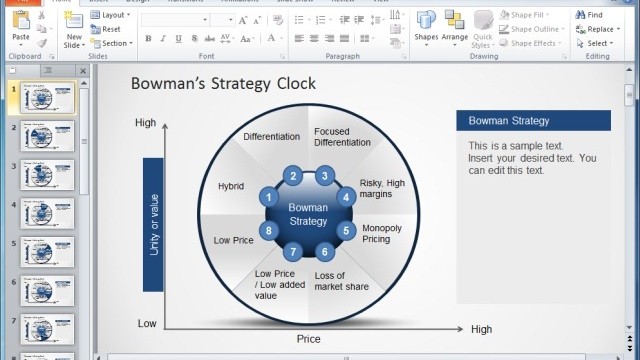Toggle Text Shadow formatting
Viewport: 640px width, 360px height.
[194, 39]
